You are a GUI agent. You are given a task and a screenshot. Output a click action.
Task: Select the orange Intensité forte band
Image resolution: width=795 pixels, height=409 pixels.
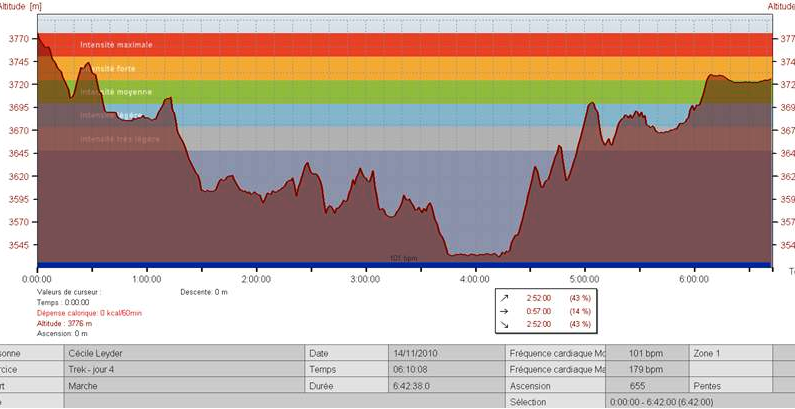pyautogui.click(x=400, y=68)
